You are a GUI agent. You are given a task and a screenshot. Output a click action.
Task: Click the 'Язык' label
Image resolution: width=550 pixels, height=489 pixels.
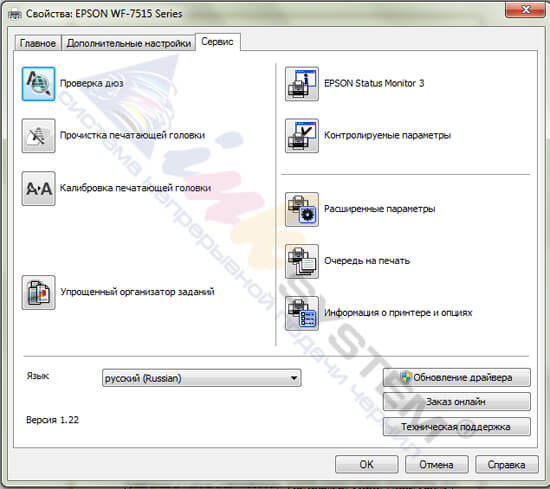coord(38,376)
